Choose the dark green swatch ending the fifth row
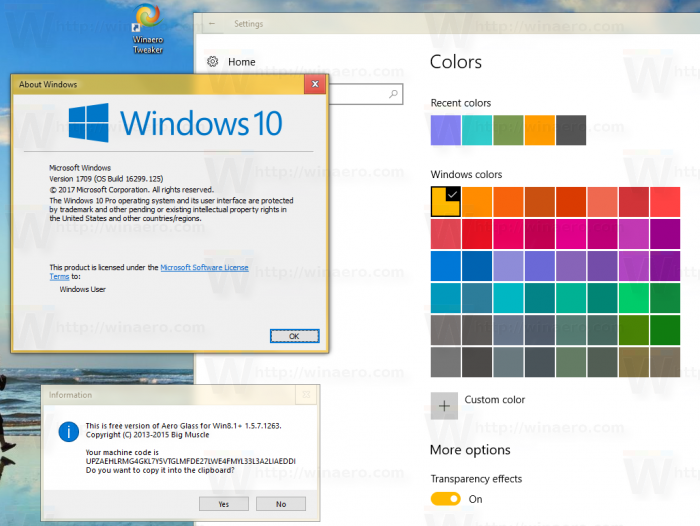Viewport: 700px width, 526px height. [x=665, y=330]
